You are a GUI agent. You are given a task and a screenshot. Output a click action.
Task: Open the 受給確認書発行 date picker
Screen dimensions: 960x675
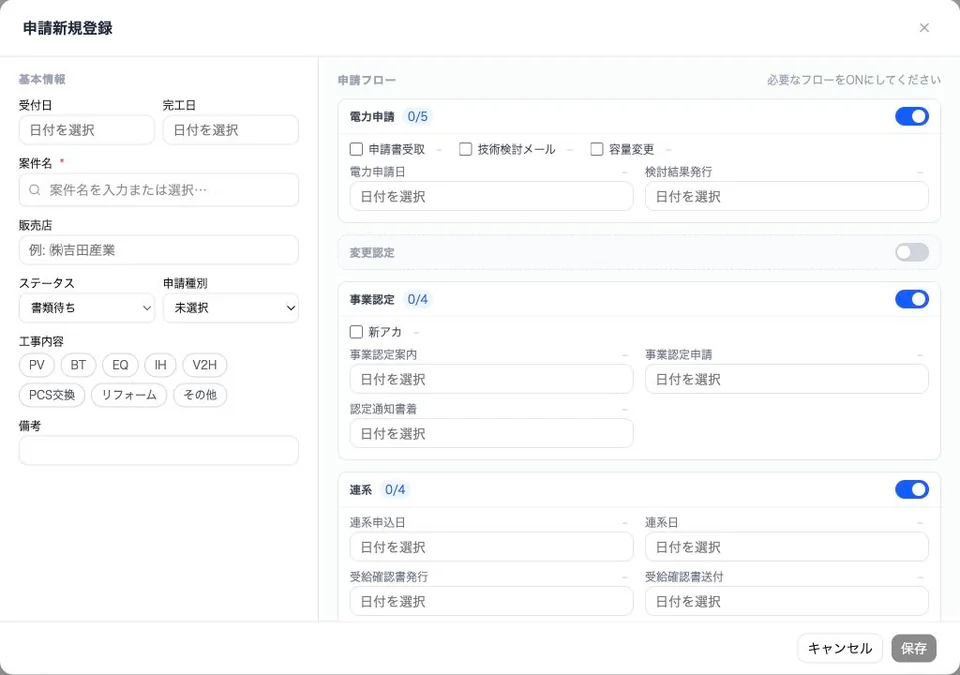(x=491, y=601)
